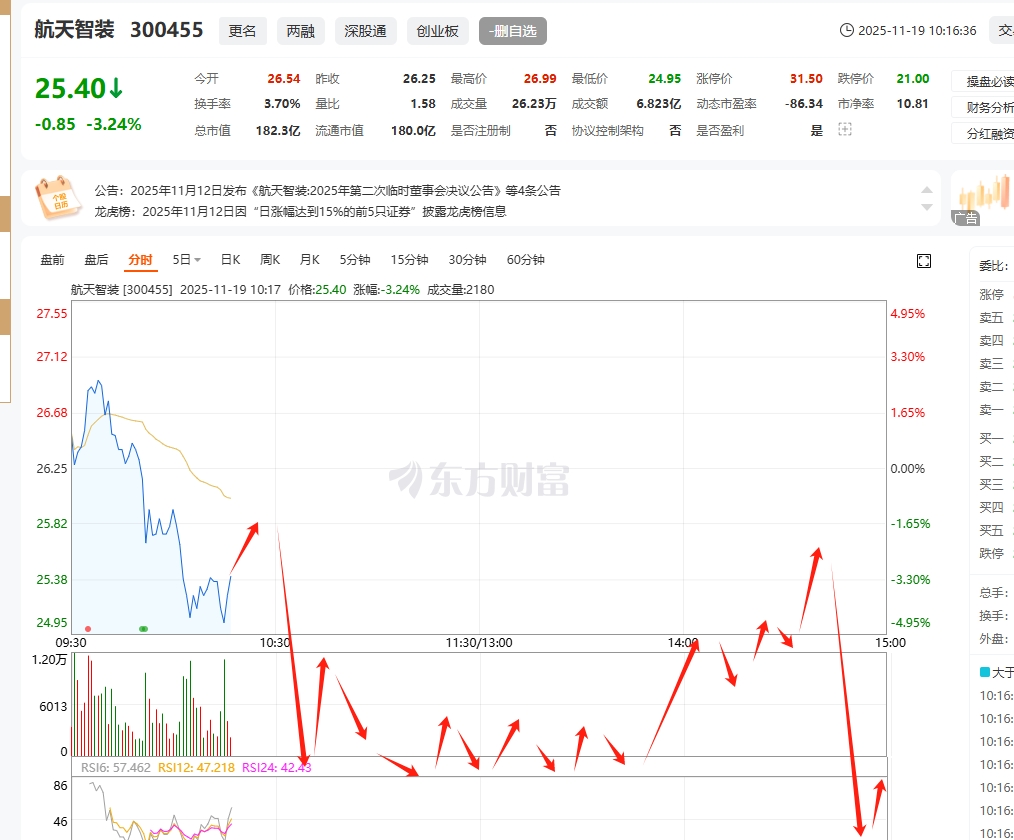
Task: Open the 操盘必读 side link
Action: [x=984, y=81]
